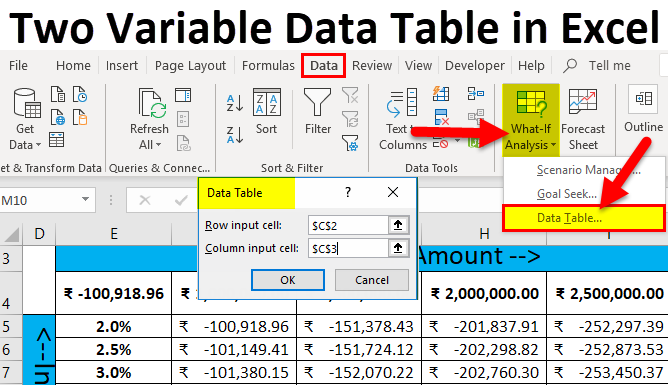Toggle the Filter funnel button

coord(317,112)
